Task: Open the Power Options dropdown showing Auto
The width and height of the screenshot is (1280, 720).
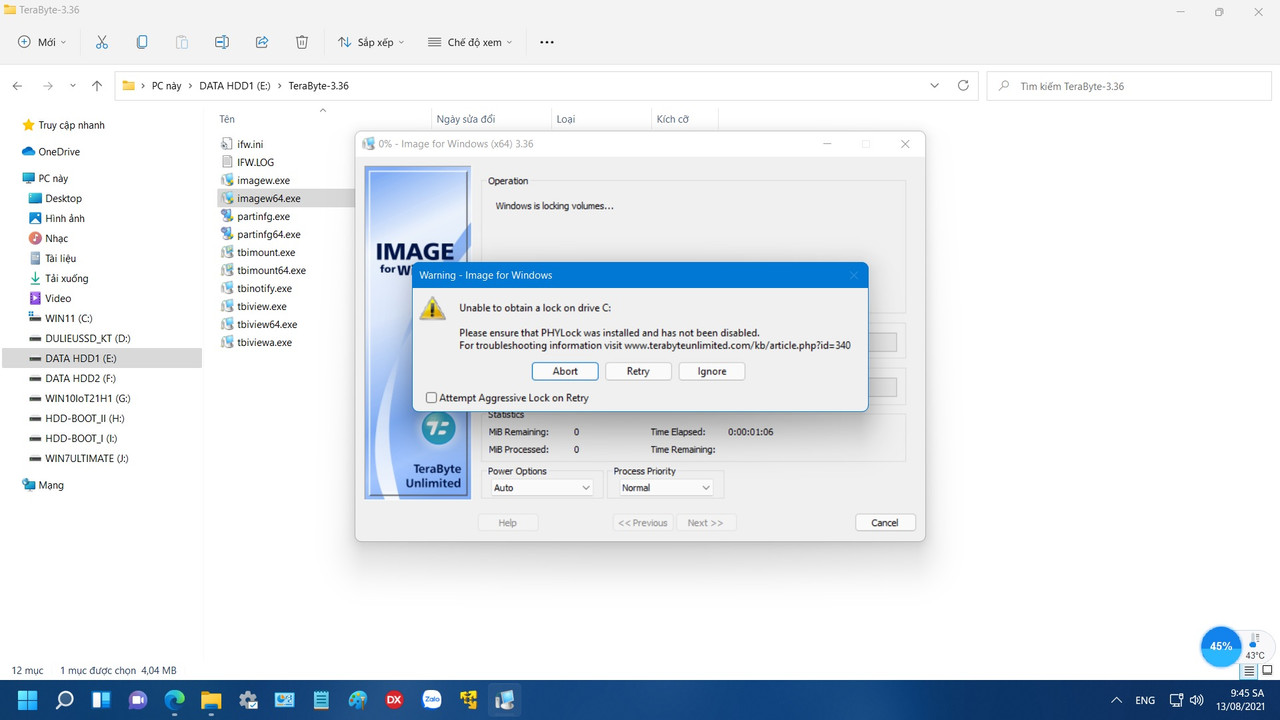Action: pyautogui.click(x=542, y=488)
